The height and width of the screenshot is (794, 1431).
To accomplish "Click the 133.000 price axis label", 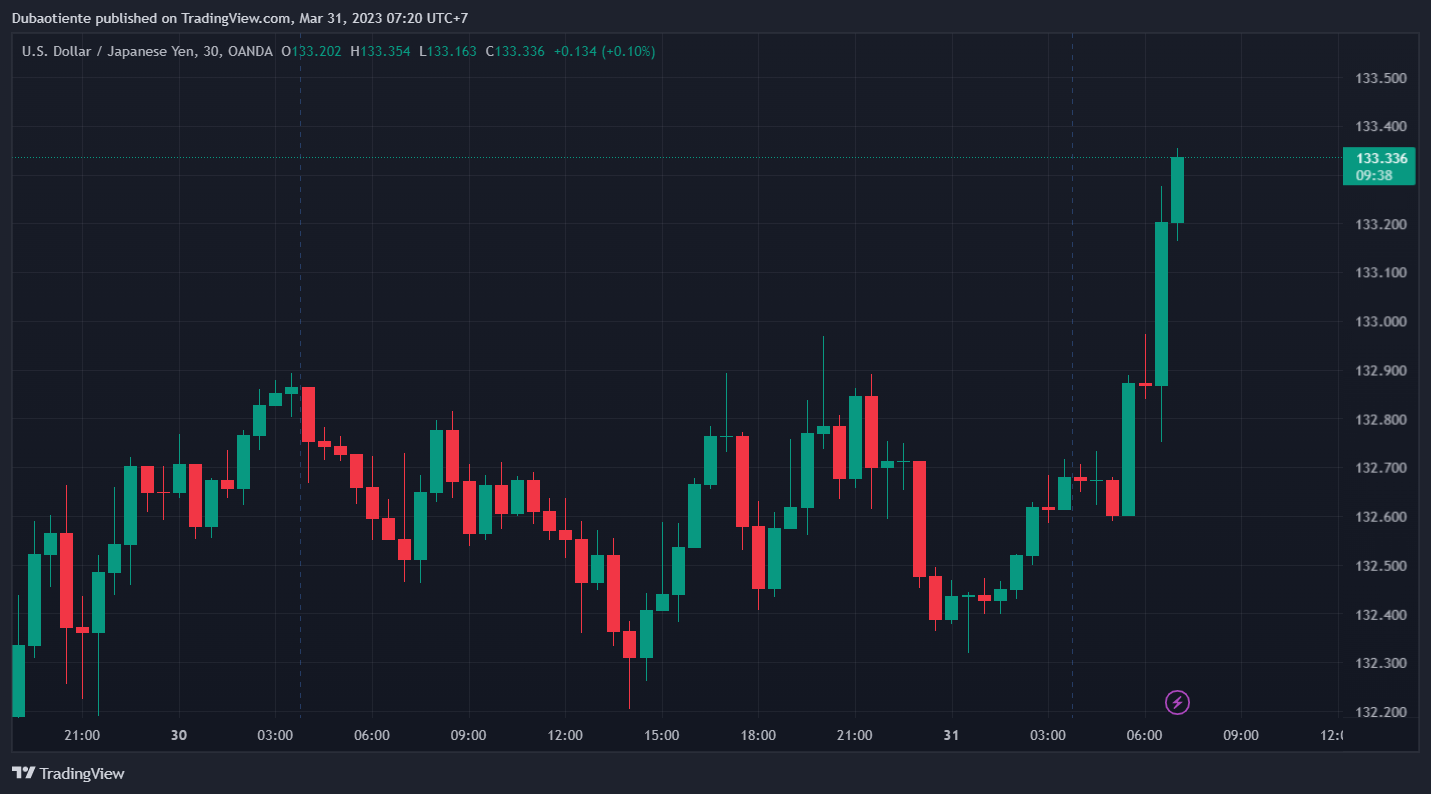I will tap(1381, 322).
